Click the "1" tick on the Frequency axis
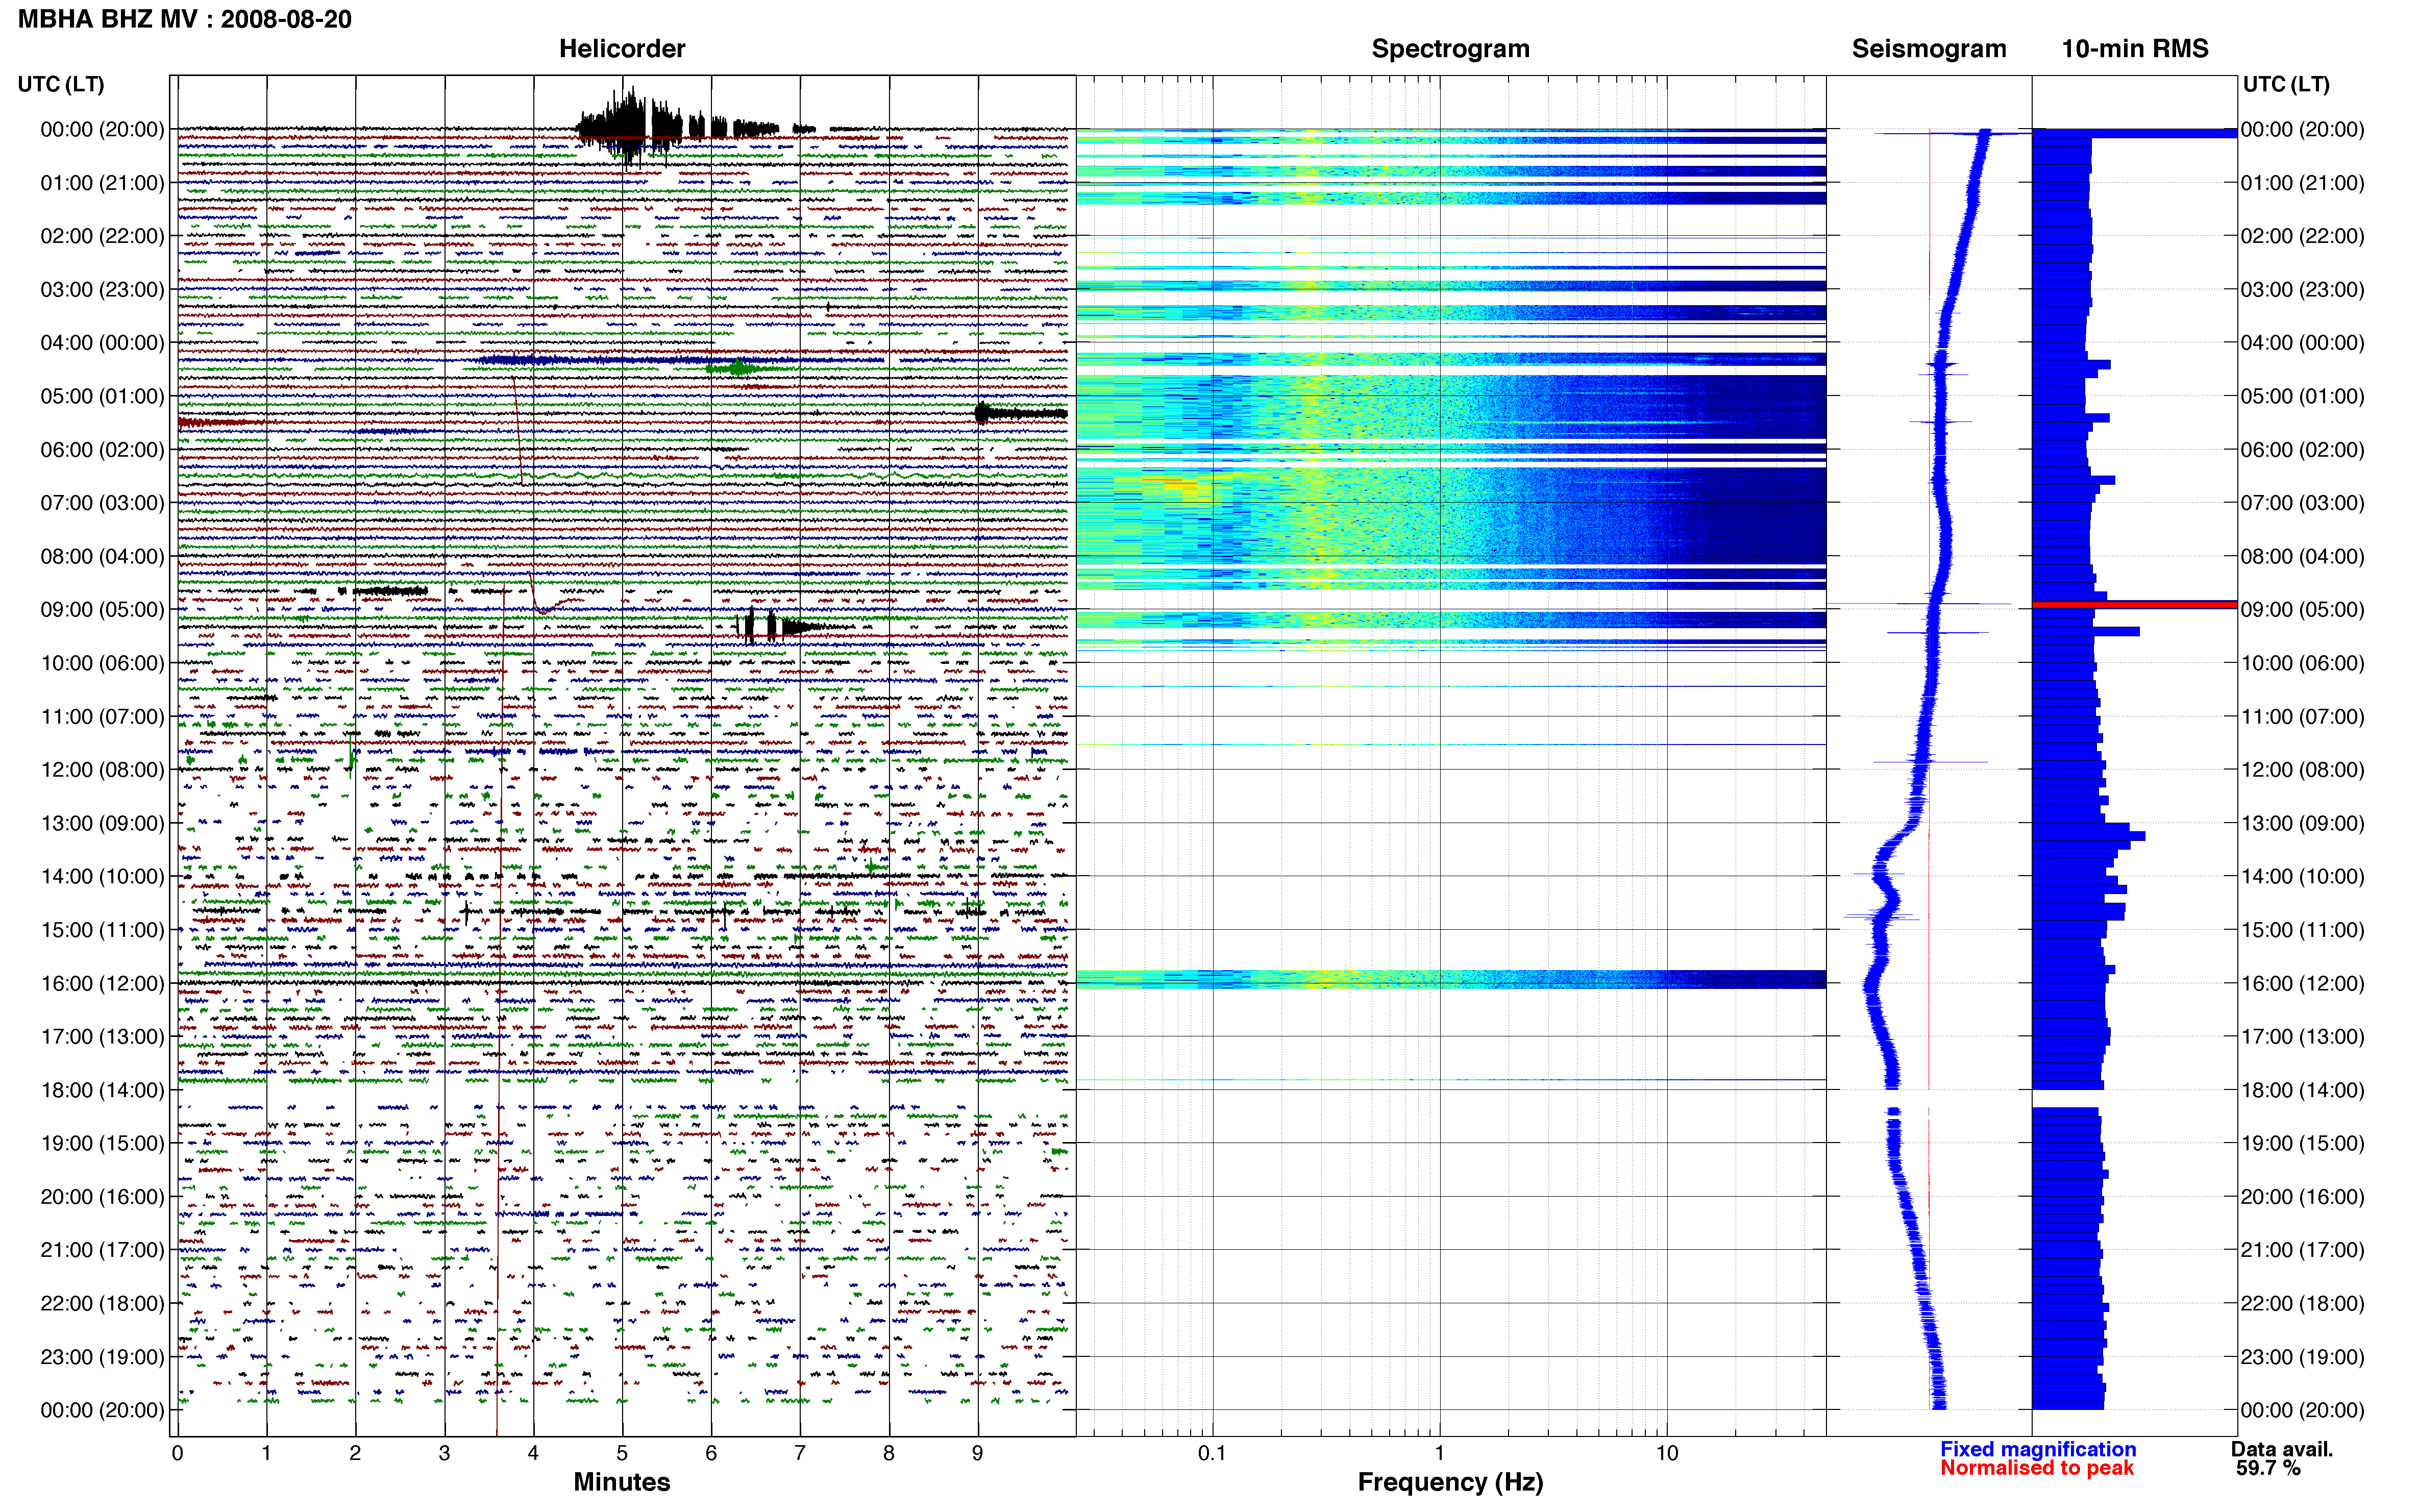 point(1440,1453)
